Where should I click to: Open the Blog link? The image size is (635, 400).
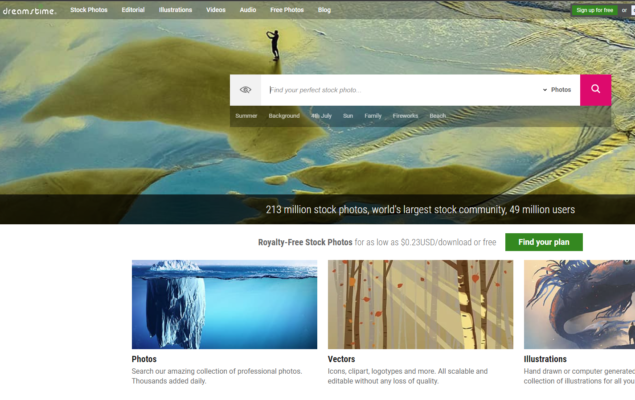coord(324,10)
